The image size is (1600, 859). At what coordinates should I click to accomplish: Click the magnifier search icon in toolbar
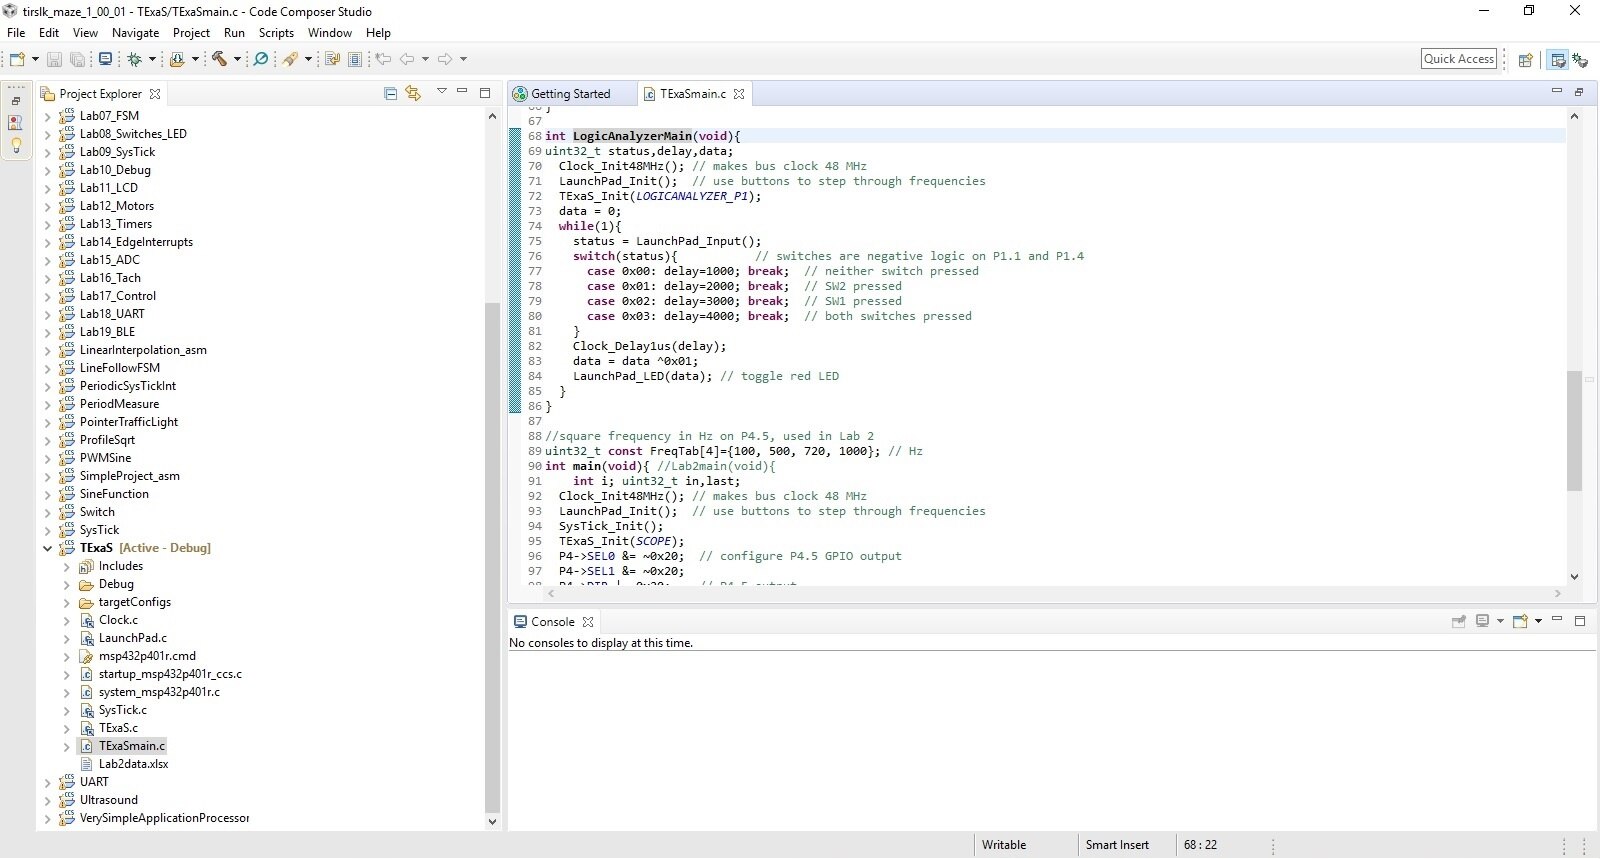(x=261, y=59)
